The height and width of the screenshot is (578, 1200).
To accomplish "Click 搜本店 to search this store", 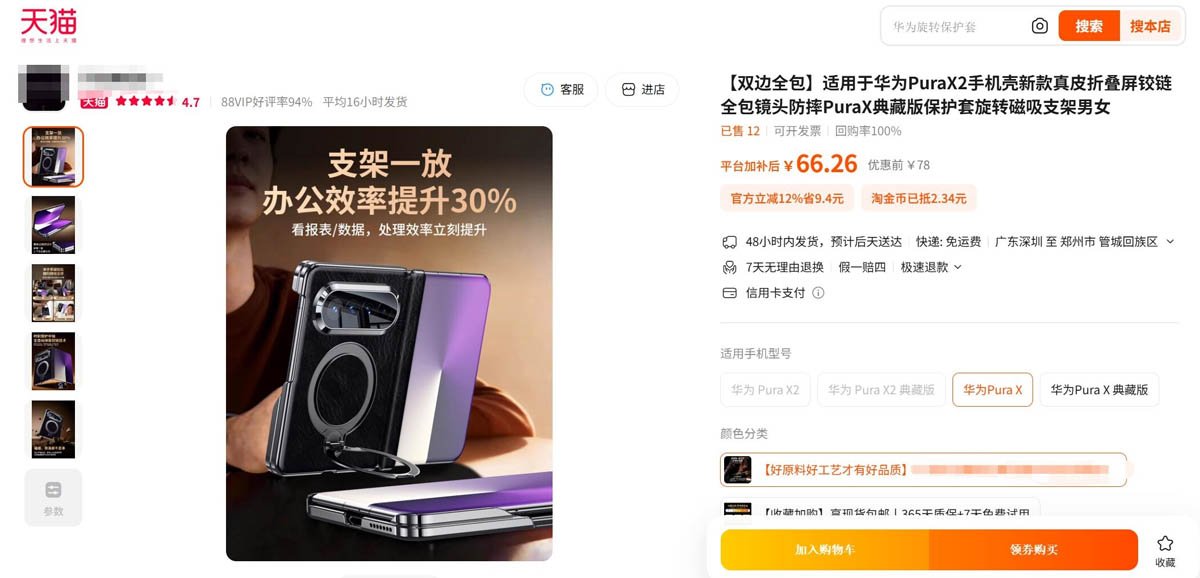I will 1150,26.
